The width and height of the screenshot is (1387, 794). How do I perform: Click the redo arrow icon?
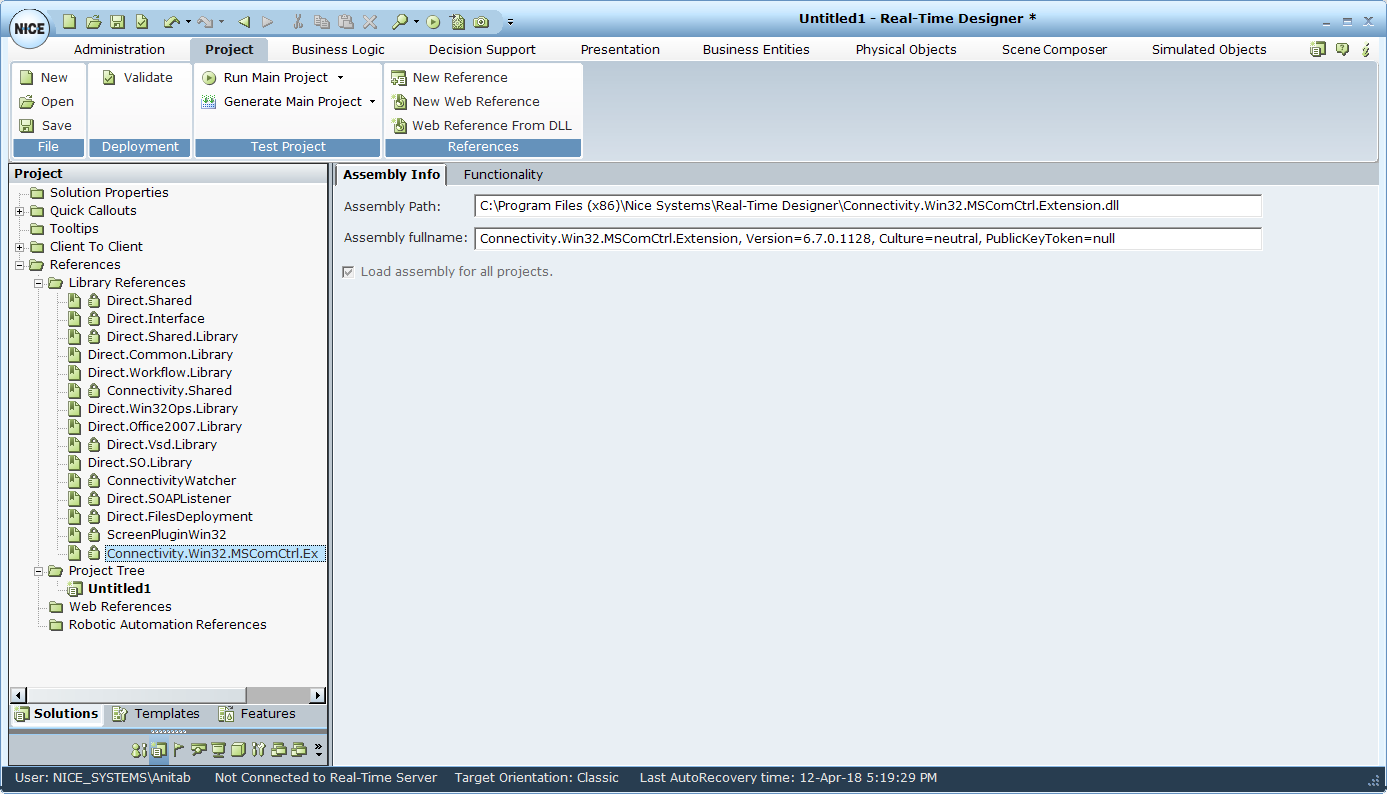tap(205, 21)
